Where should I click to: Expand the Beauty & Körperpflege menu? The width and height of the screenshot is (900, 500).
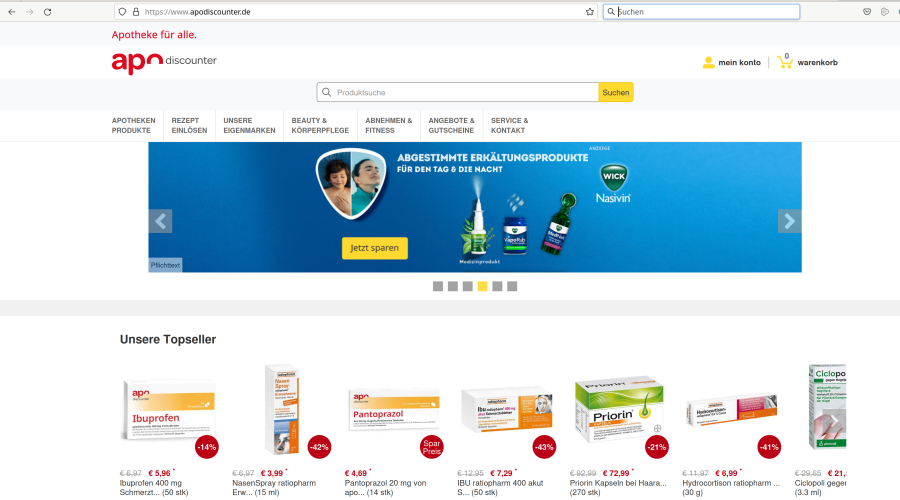(x=320, y=125)
